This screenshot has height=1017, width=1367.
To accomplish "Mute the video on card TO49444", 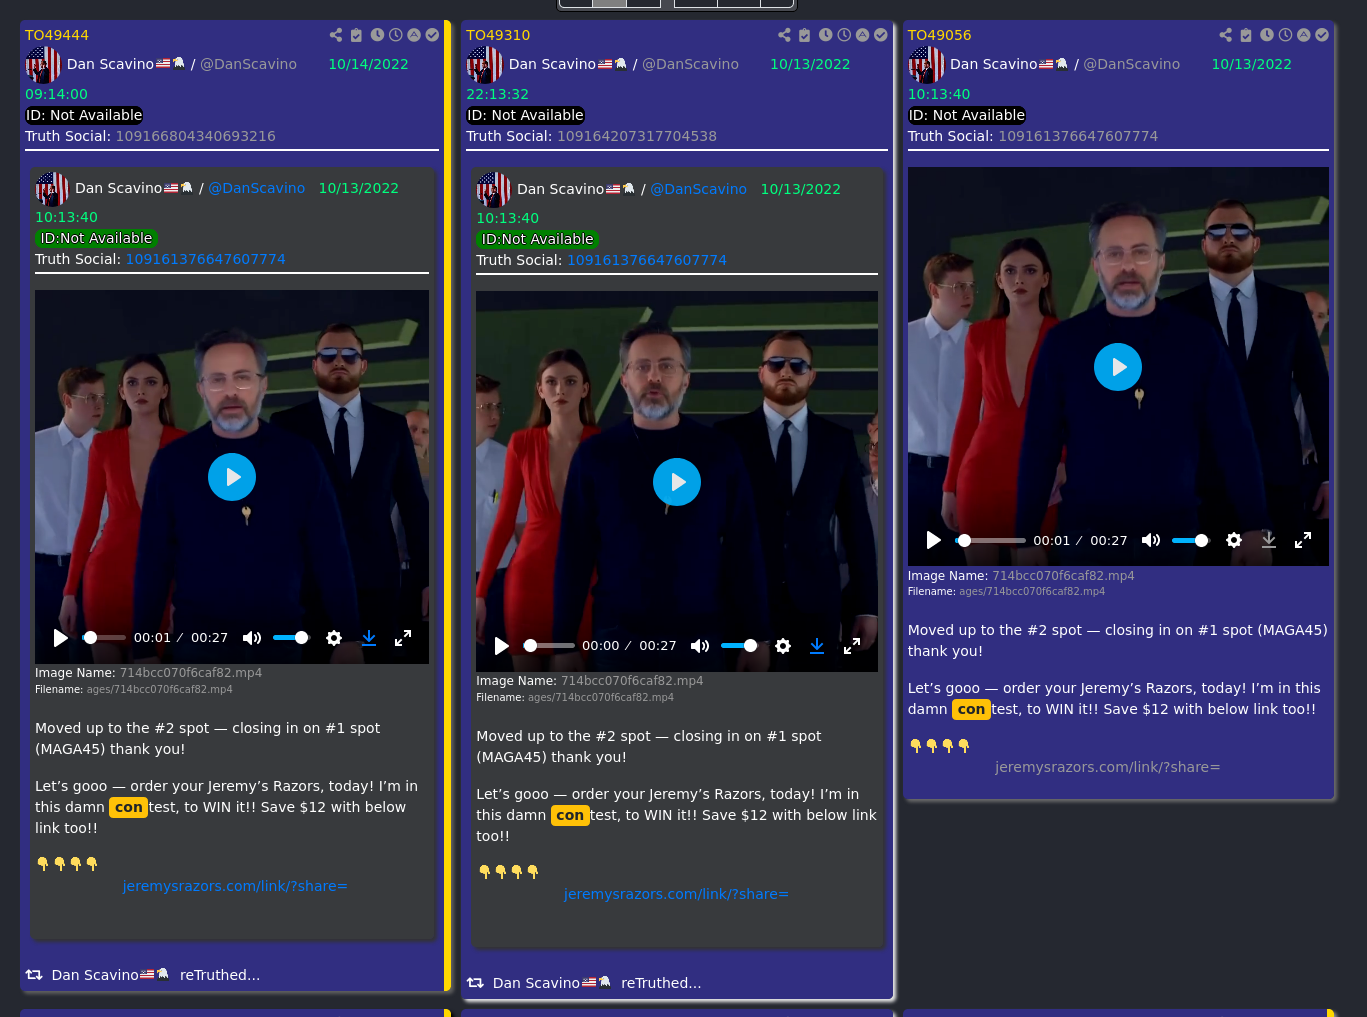I will click(x=252, y=638).
